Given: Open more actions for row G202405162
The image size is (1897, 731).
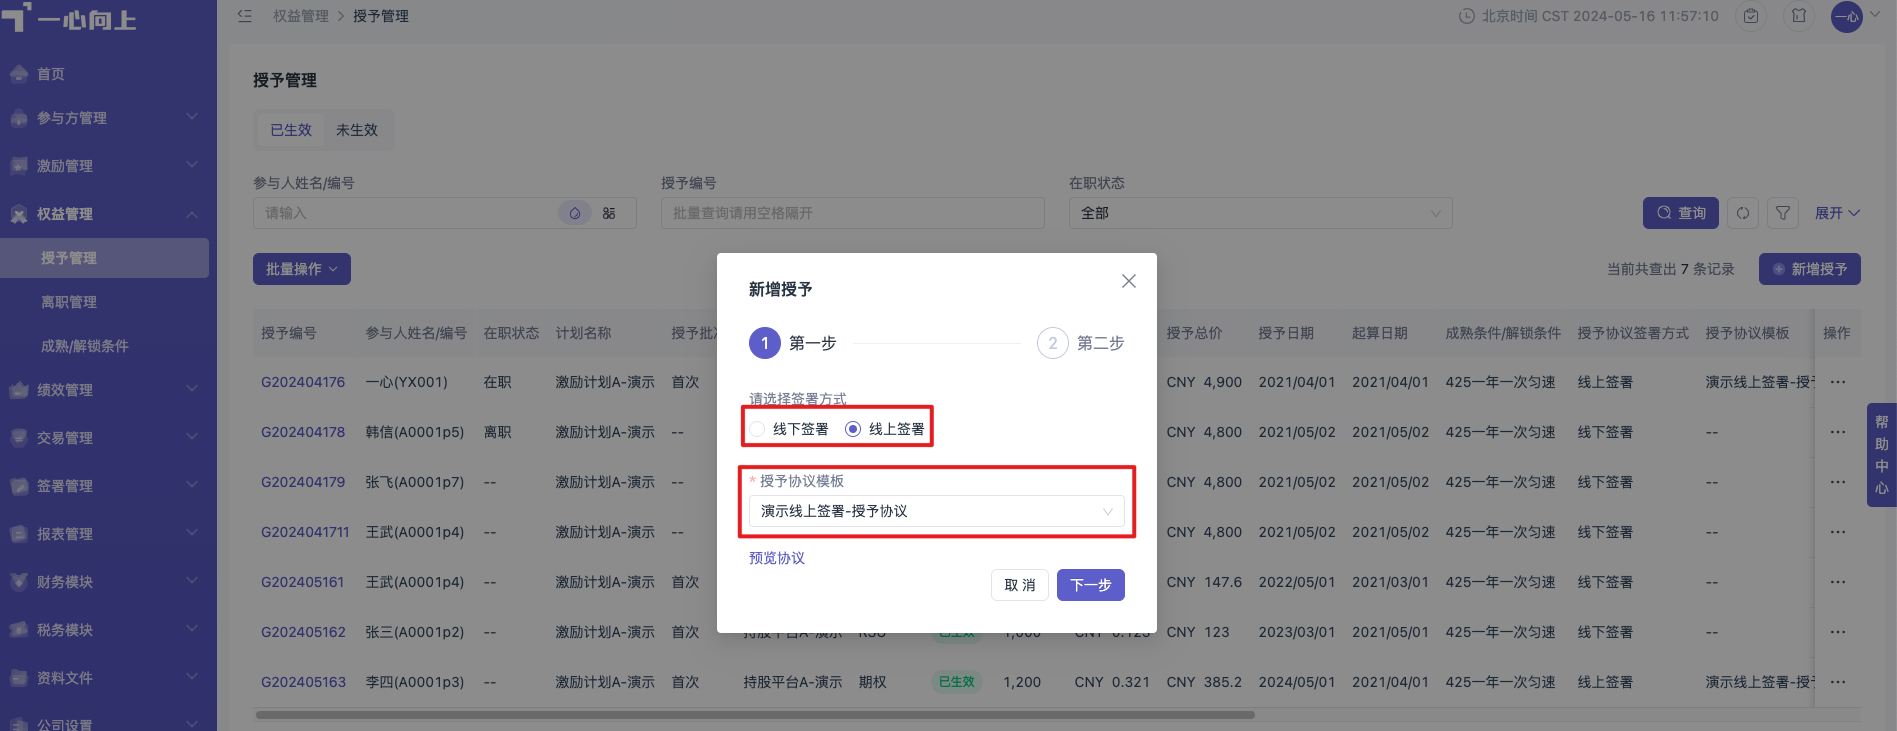Looking at the screenshot, I should pyautogui.click(x=1838, y=632).
